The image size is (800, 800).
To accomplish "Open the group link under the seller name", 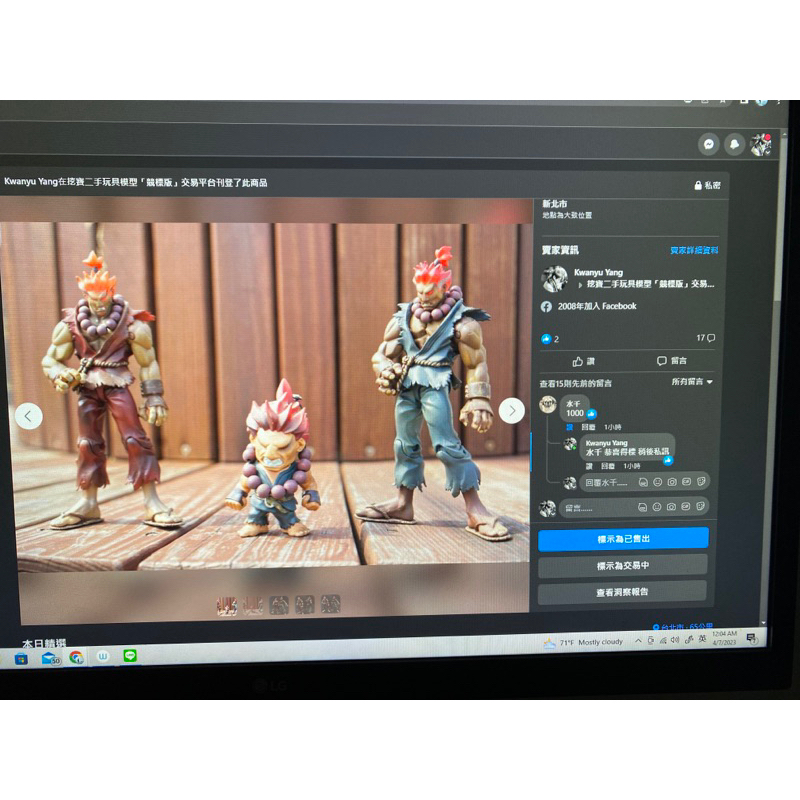I will point(650,284).
